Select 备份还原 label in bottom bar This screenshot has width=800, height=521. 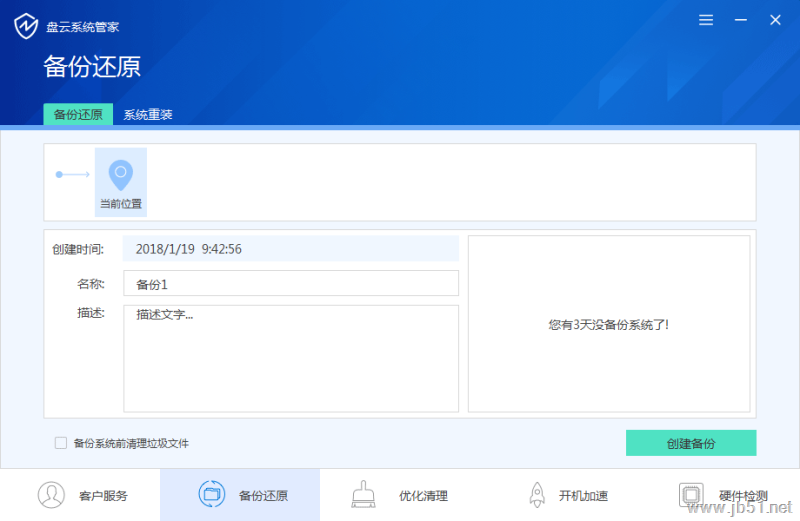[263, 495]
